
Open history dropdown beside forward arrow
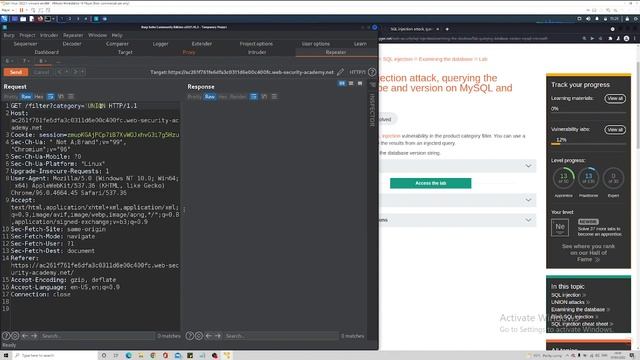(x=82, y=72)
